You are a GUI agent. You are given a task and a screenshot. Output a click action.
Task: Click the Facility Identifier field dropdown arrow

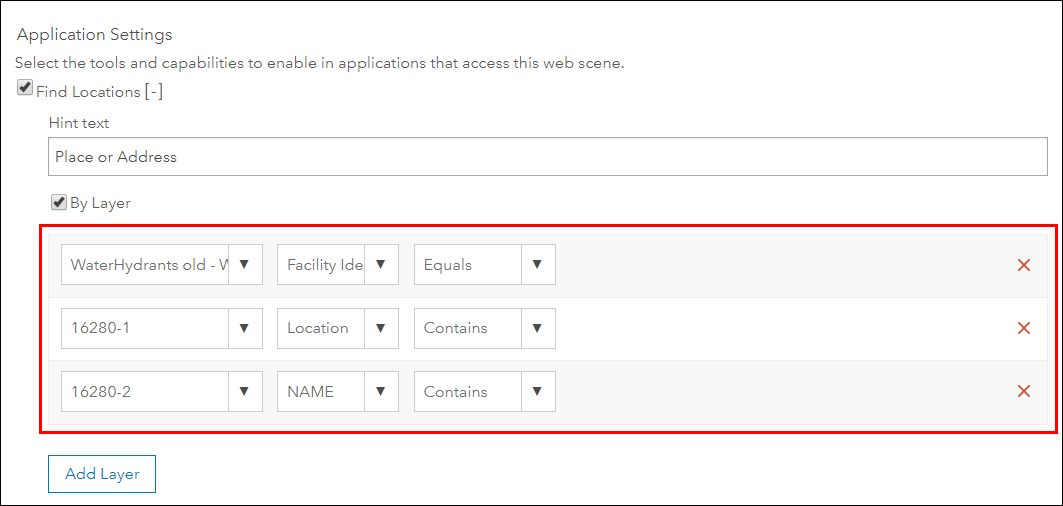381,265
